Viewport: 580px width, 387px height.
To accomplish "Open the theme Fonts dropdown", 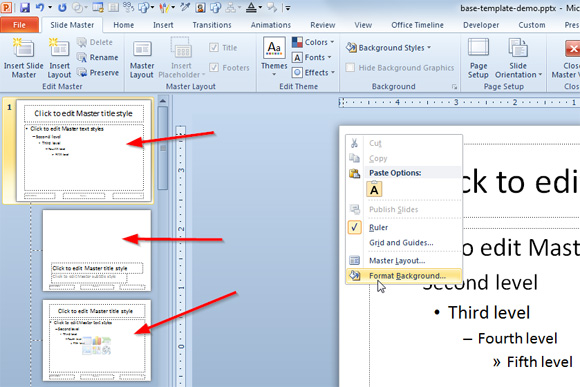I will [x=311, y=57].
